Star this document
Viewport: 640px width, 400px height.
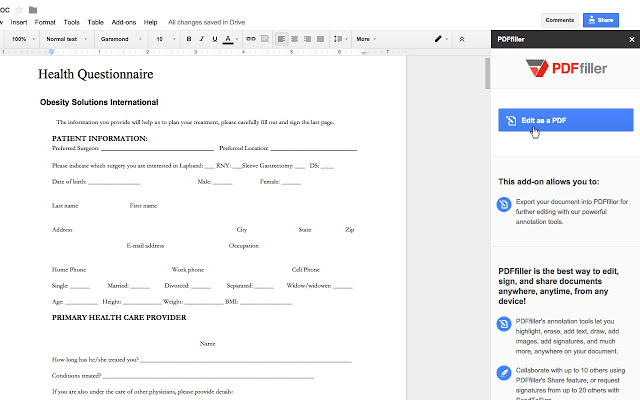[19, 9]
